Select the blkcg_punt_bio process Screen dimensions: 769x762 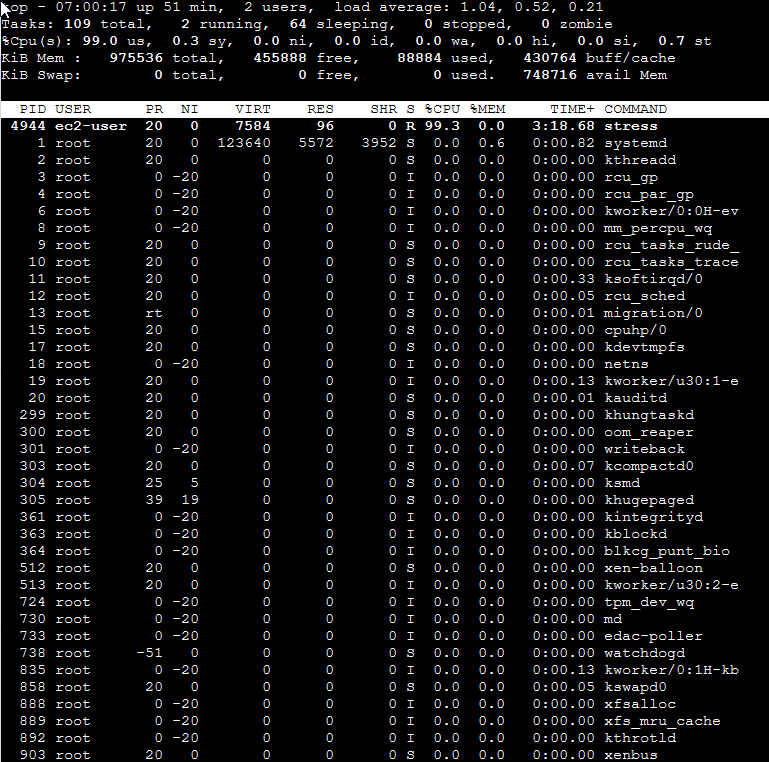click(667, 551)
